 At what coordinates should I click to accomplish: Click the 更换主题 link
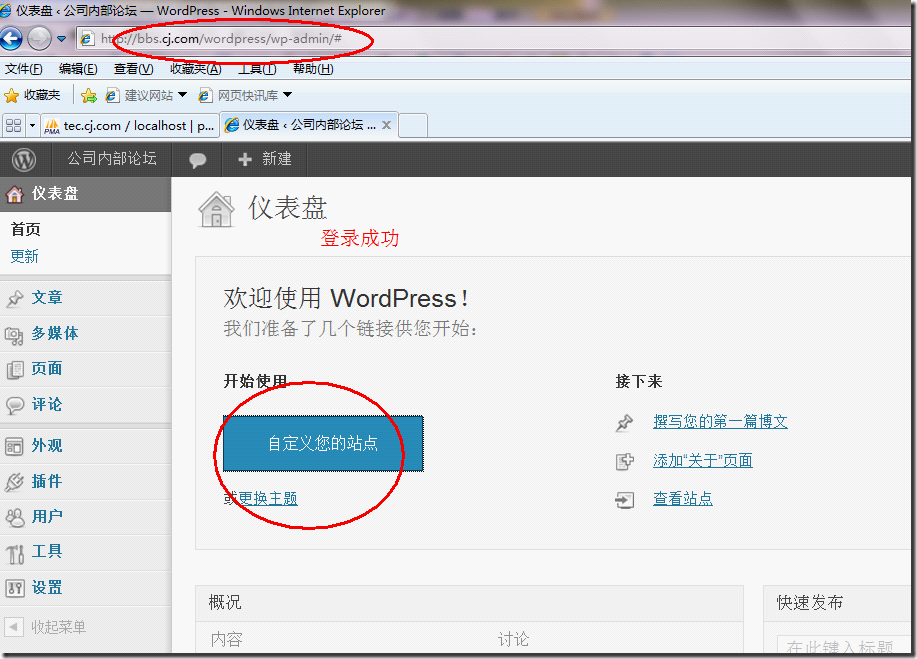point(268,498)
